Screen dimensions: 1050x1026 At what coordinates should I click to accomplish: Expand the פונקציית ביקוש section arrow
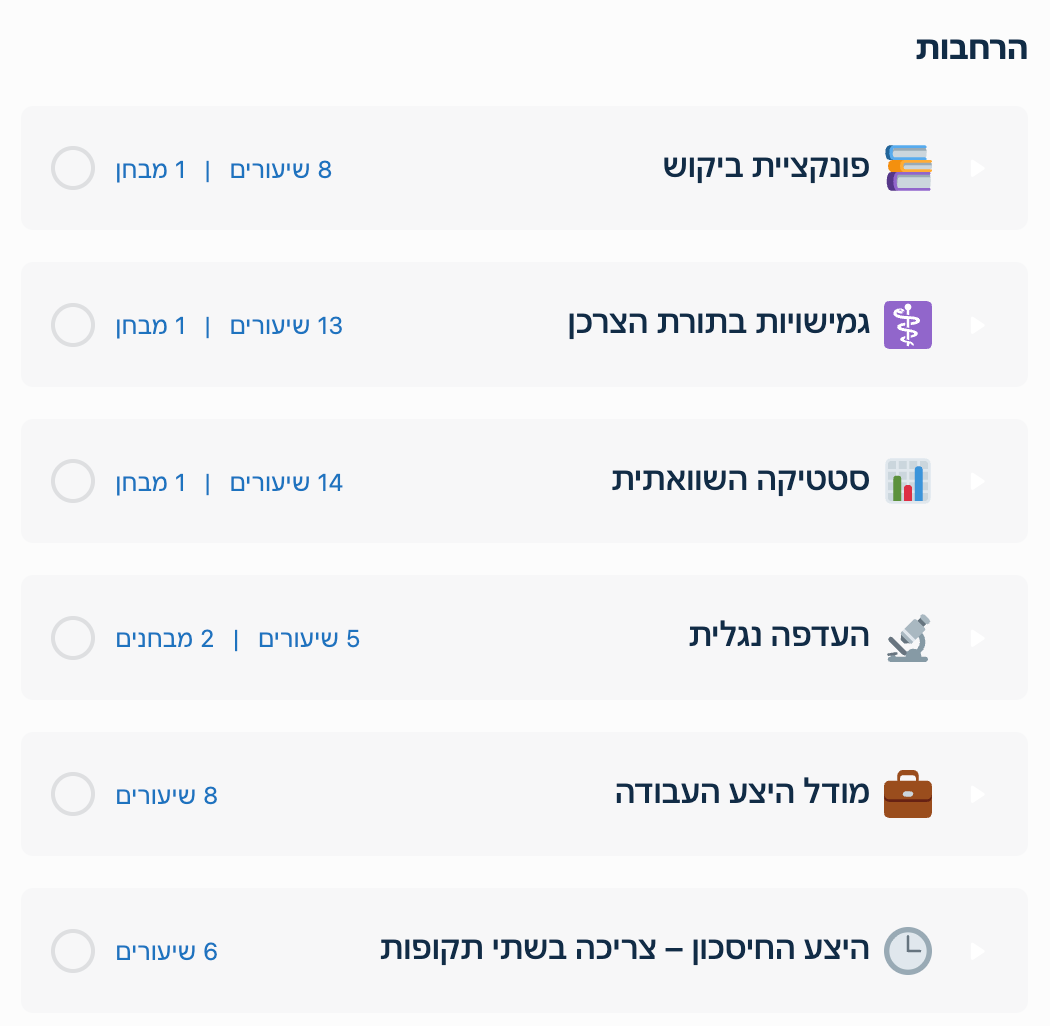pyautogui.click(x=978, y=168)
